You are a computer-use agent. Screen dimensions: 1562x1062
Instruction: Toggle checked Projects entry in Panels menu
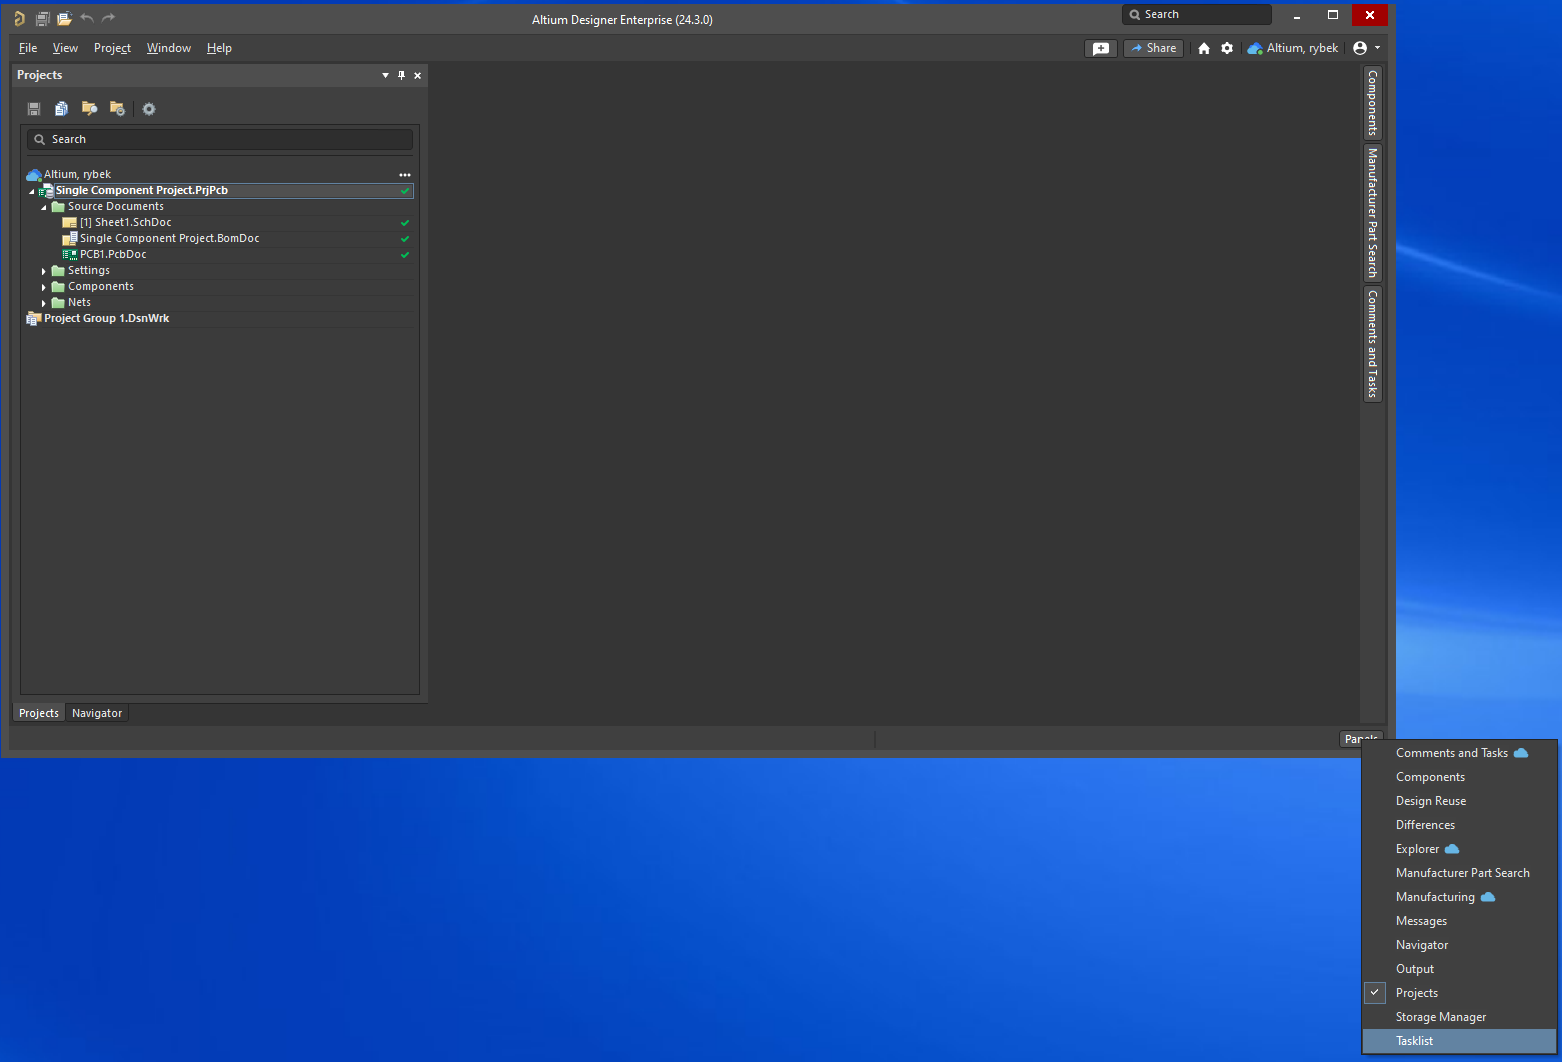[x=1460, y=993]
